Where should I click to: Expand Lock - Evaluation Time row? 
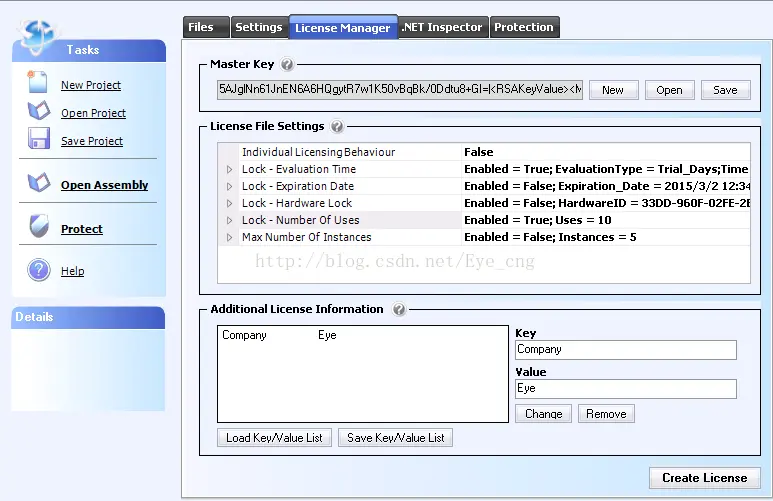[229, 169]
